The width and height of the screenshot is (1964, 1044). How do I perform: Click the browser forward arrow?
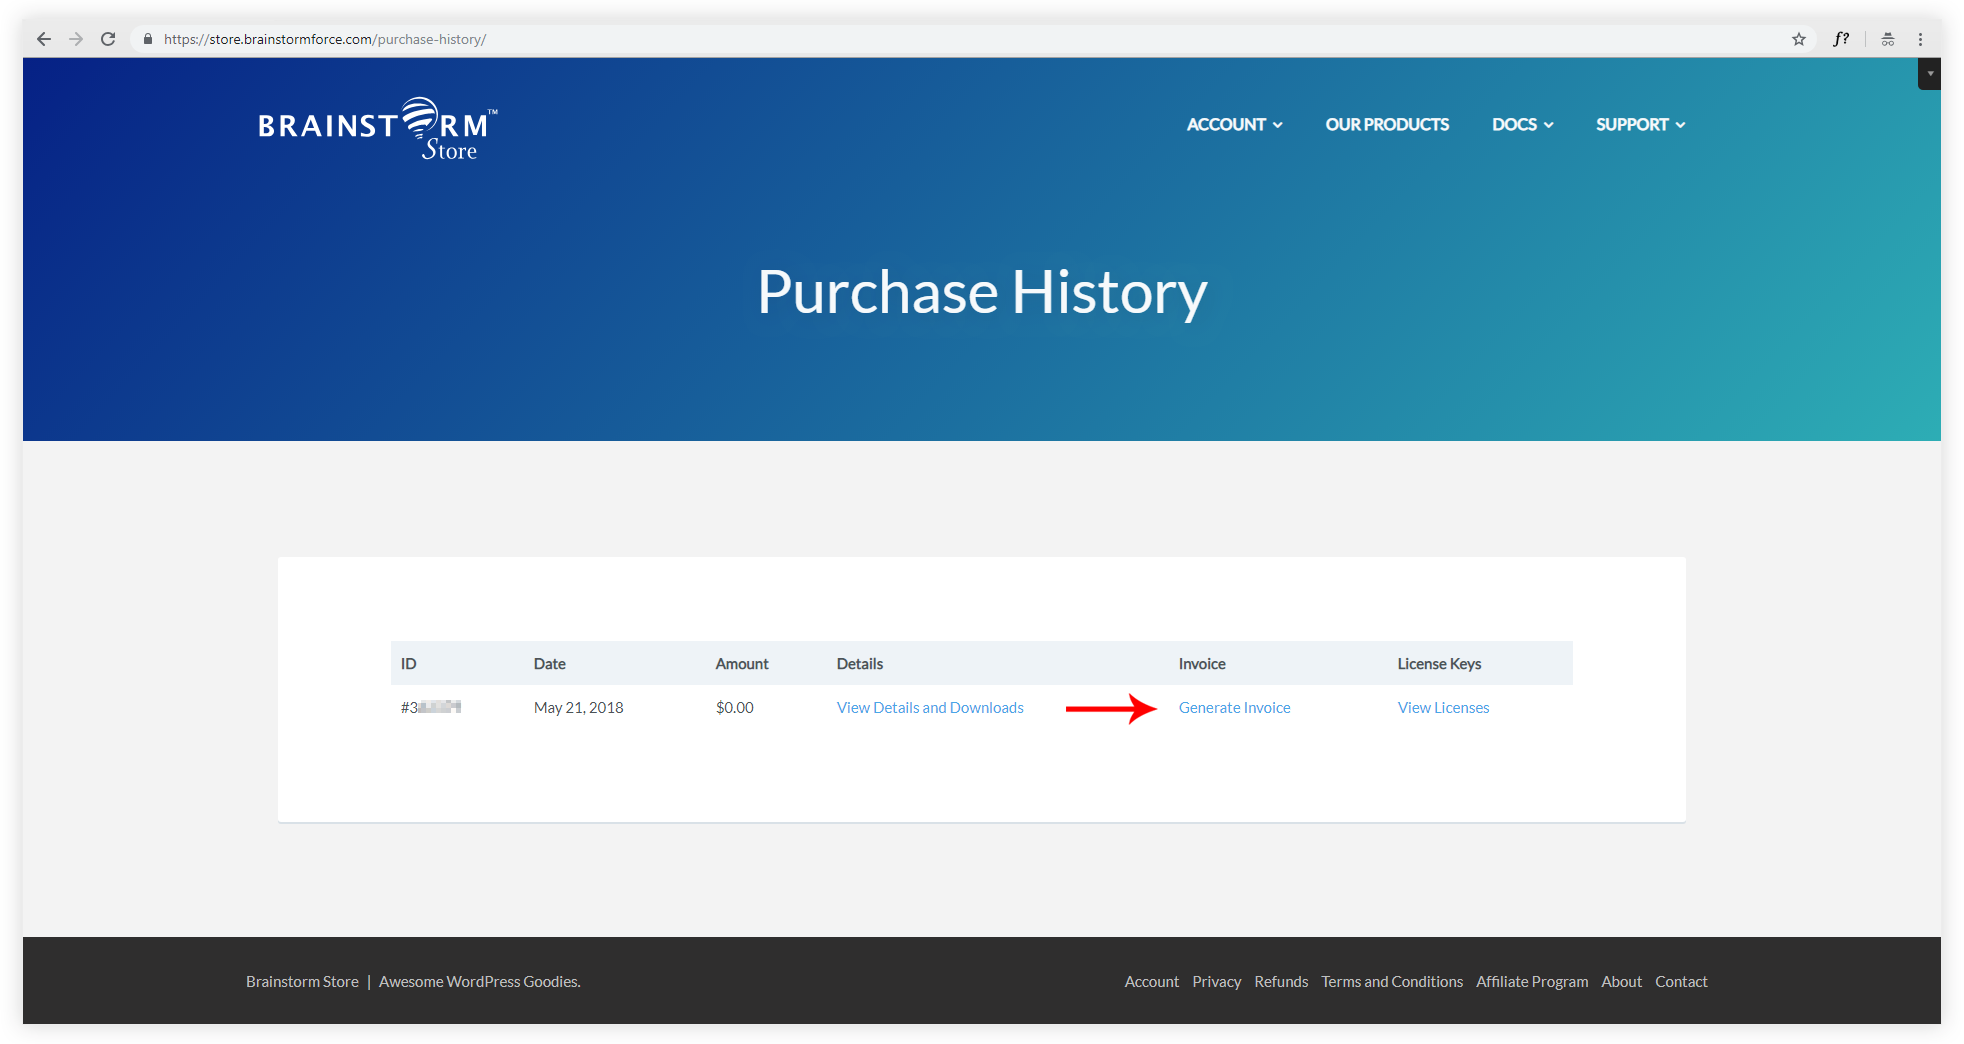(76, 39)
